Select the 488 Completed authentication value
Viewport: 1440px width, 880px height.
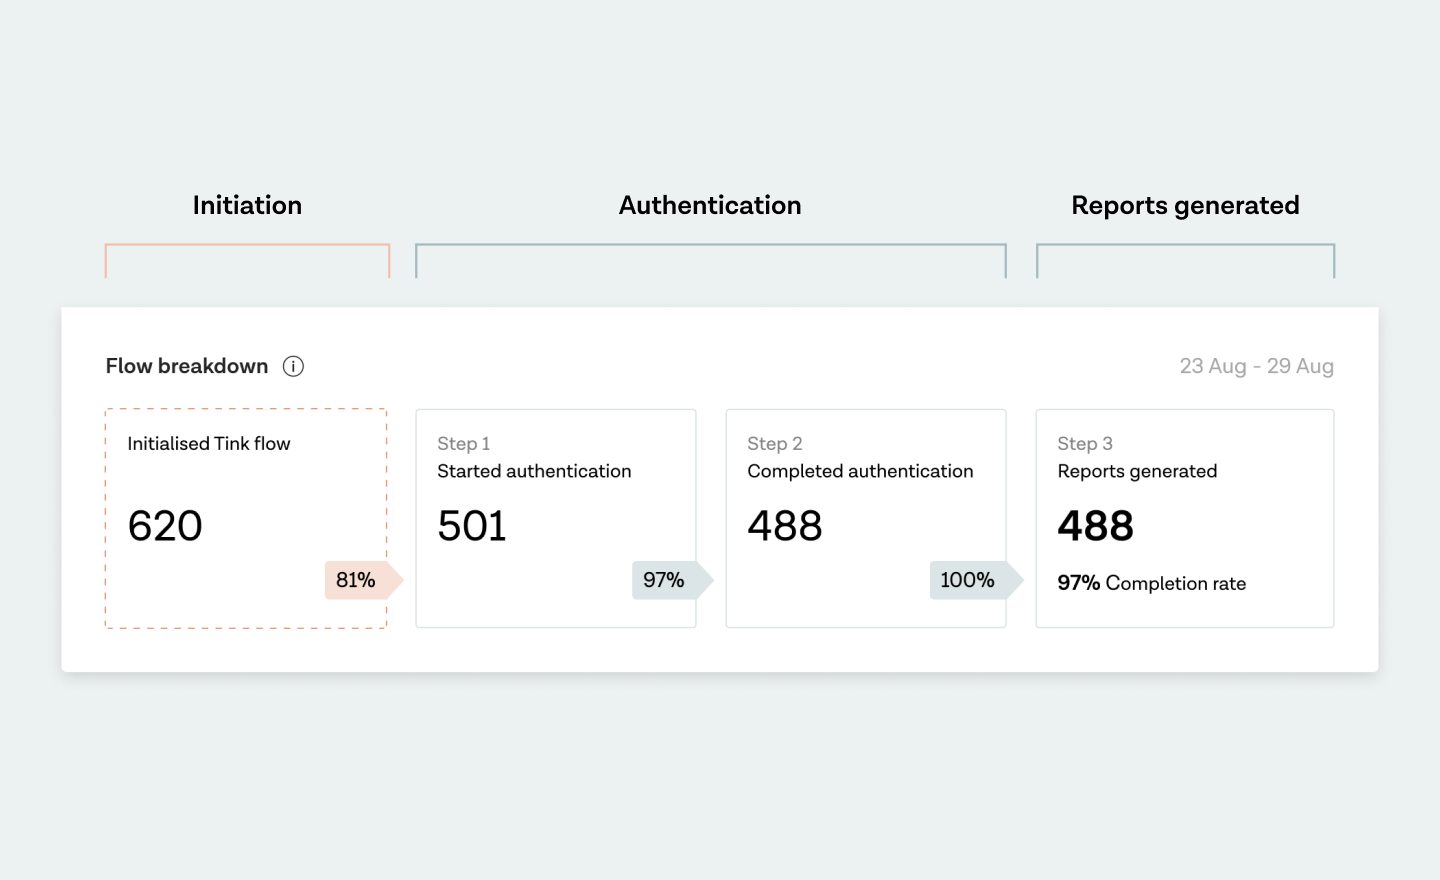click(x=785, y=525)
